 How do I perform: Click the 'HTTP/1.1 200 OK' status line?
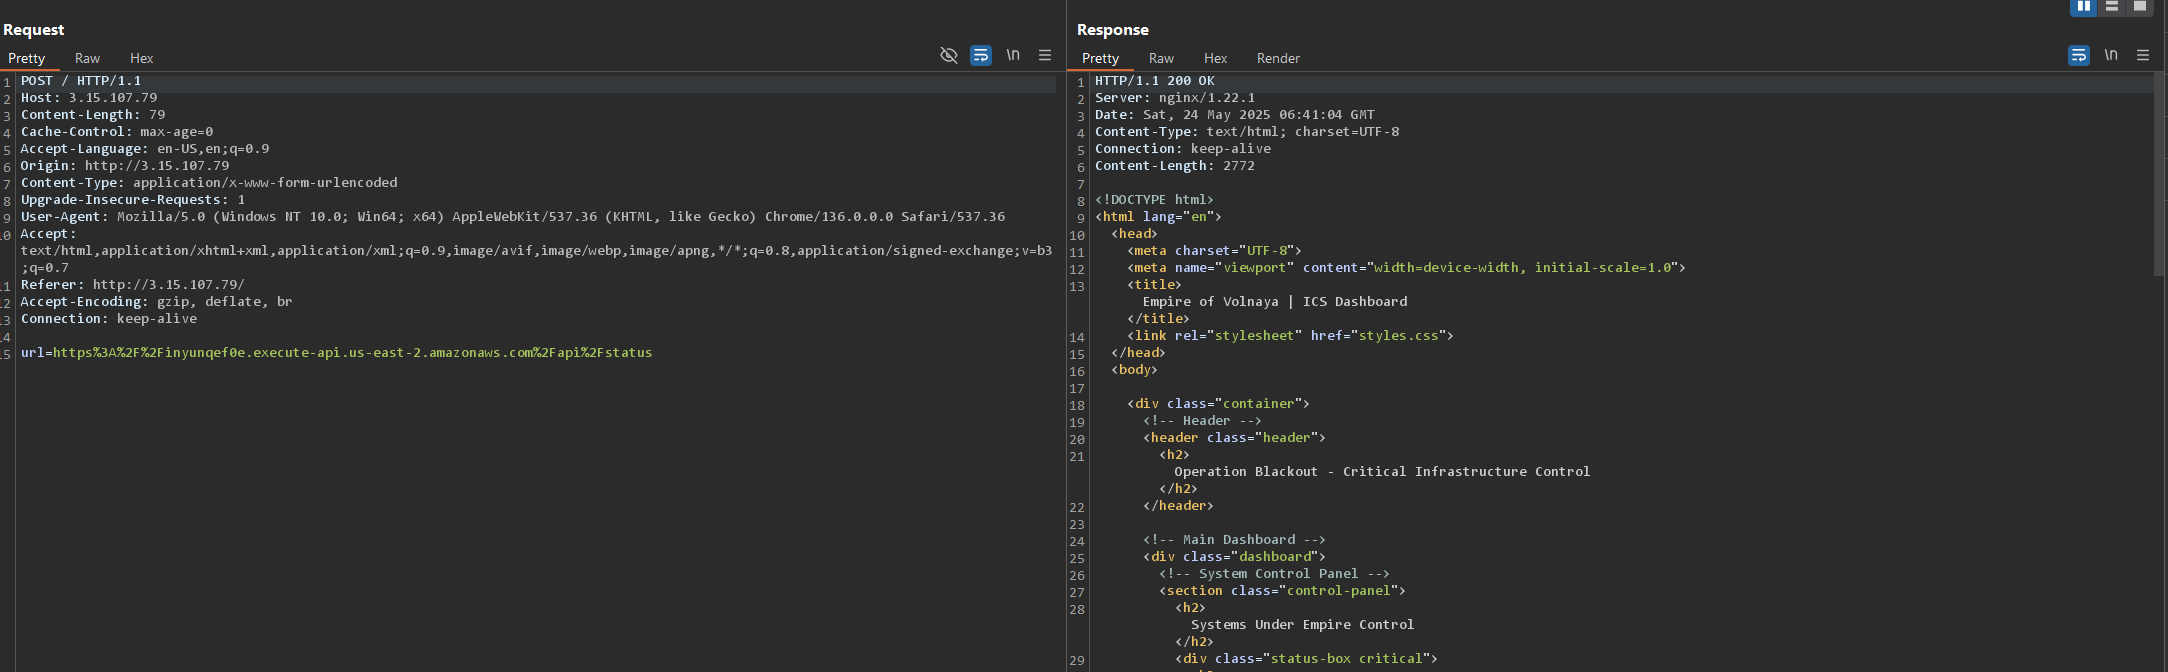point(1155,81)
